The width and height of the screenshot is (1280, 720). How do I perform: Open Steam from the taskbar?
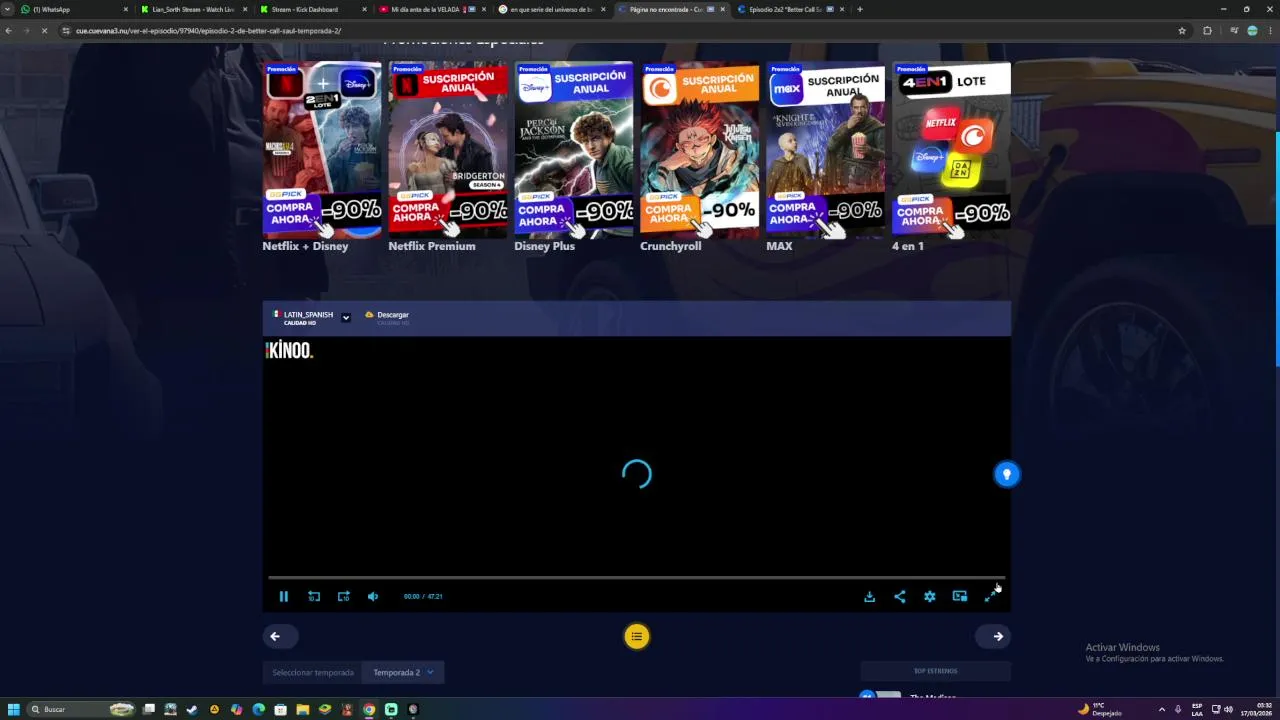[192, 709]
